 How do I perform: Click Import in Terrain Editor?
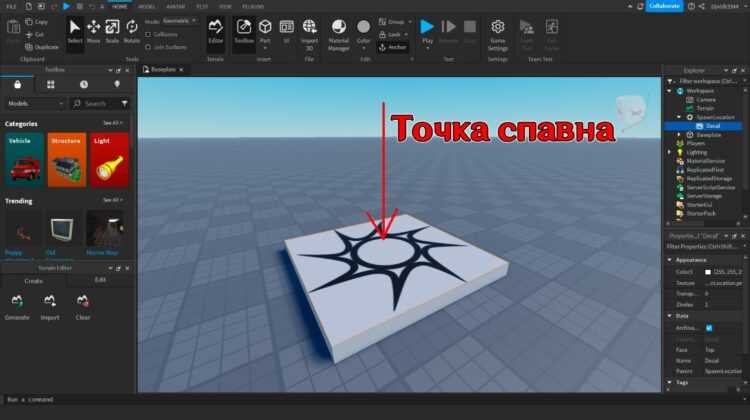(x=50, y=307)
